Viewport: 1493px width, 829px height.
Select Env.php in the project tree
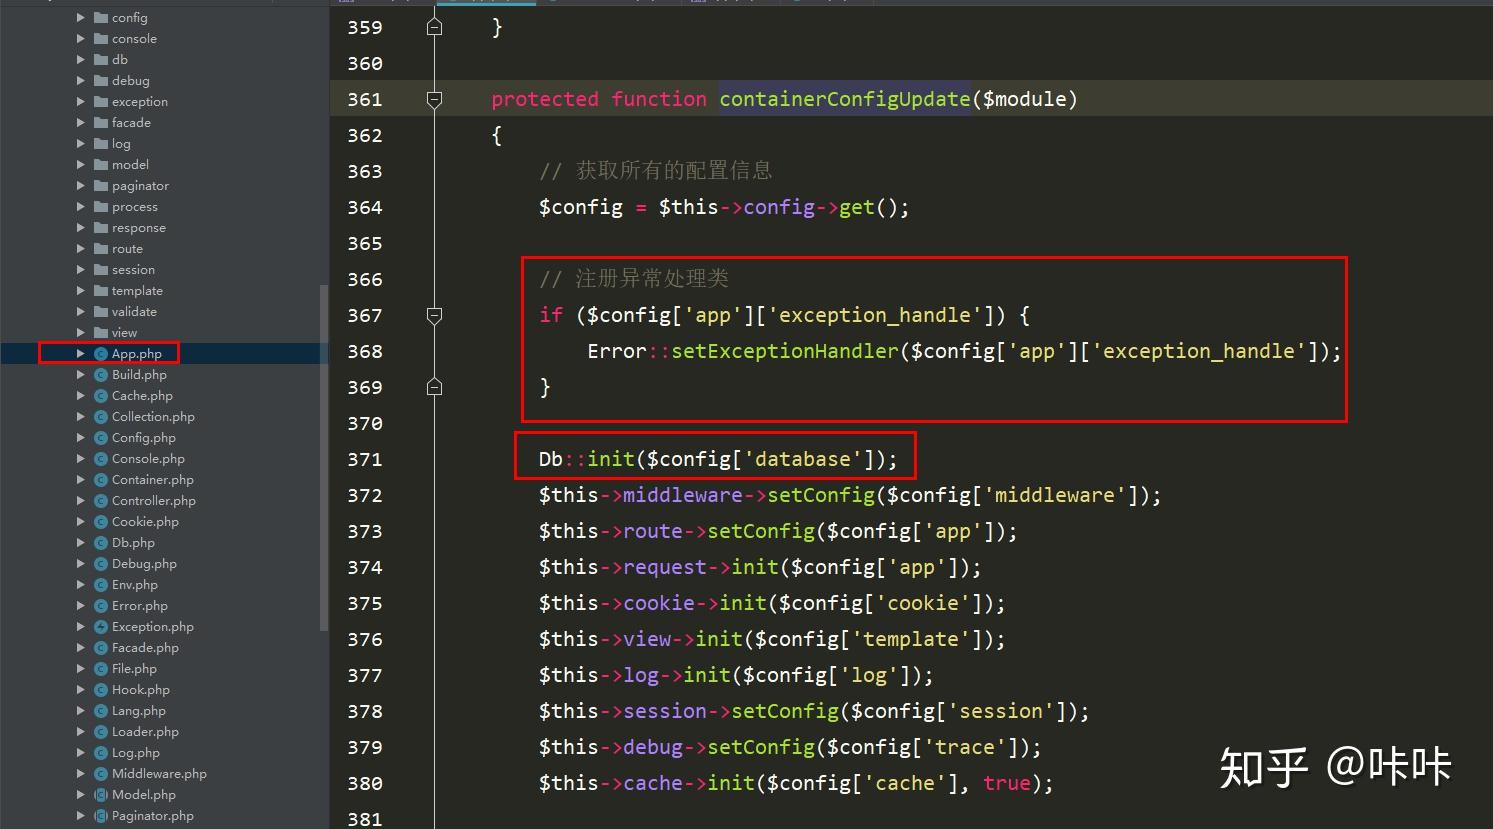pyautogui.click(x=140, y=584)
